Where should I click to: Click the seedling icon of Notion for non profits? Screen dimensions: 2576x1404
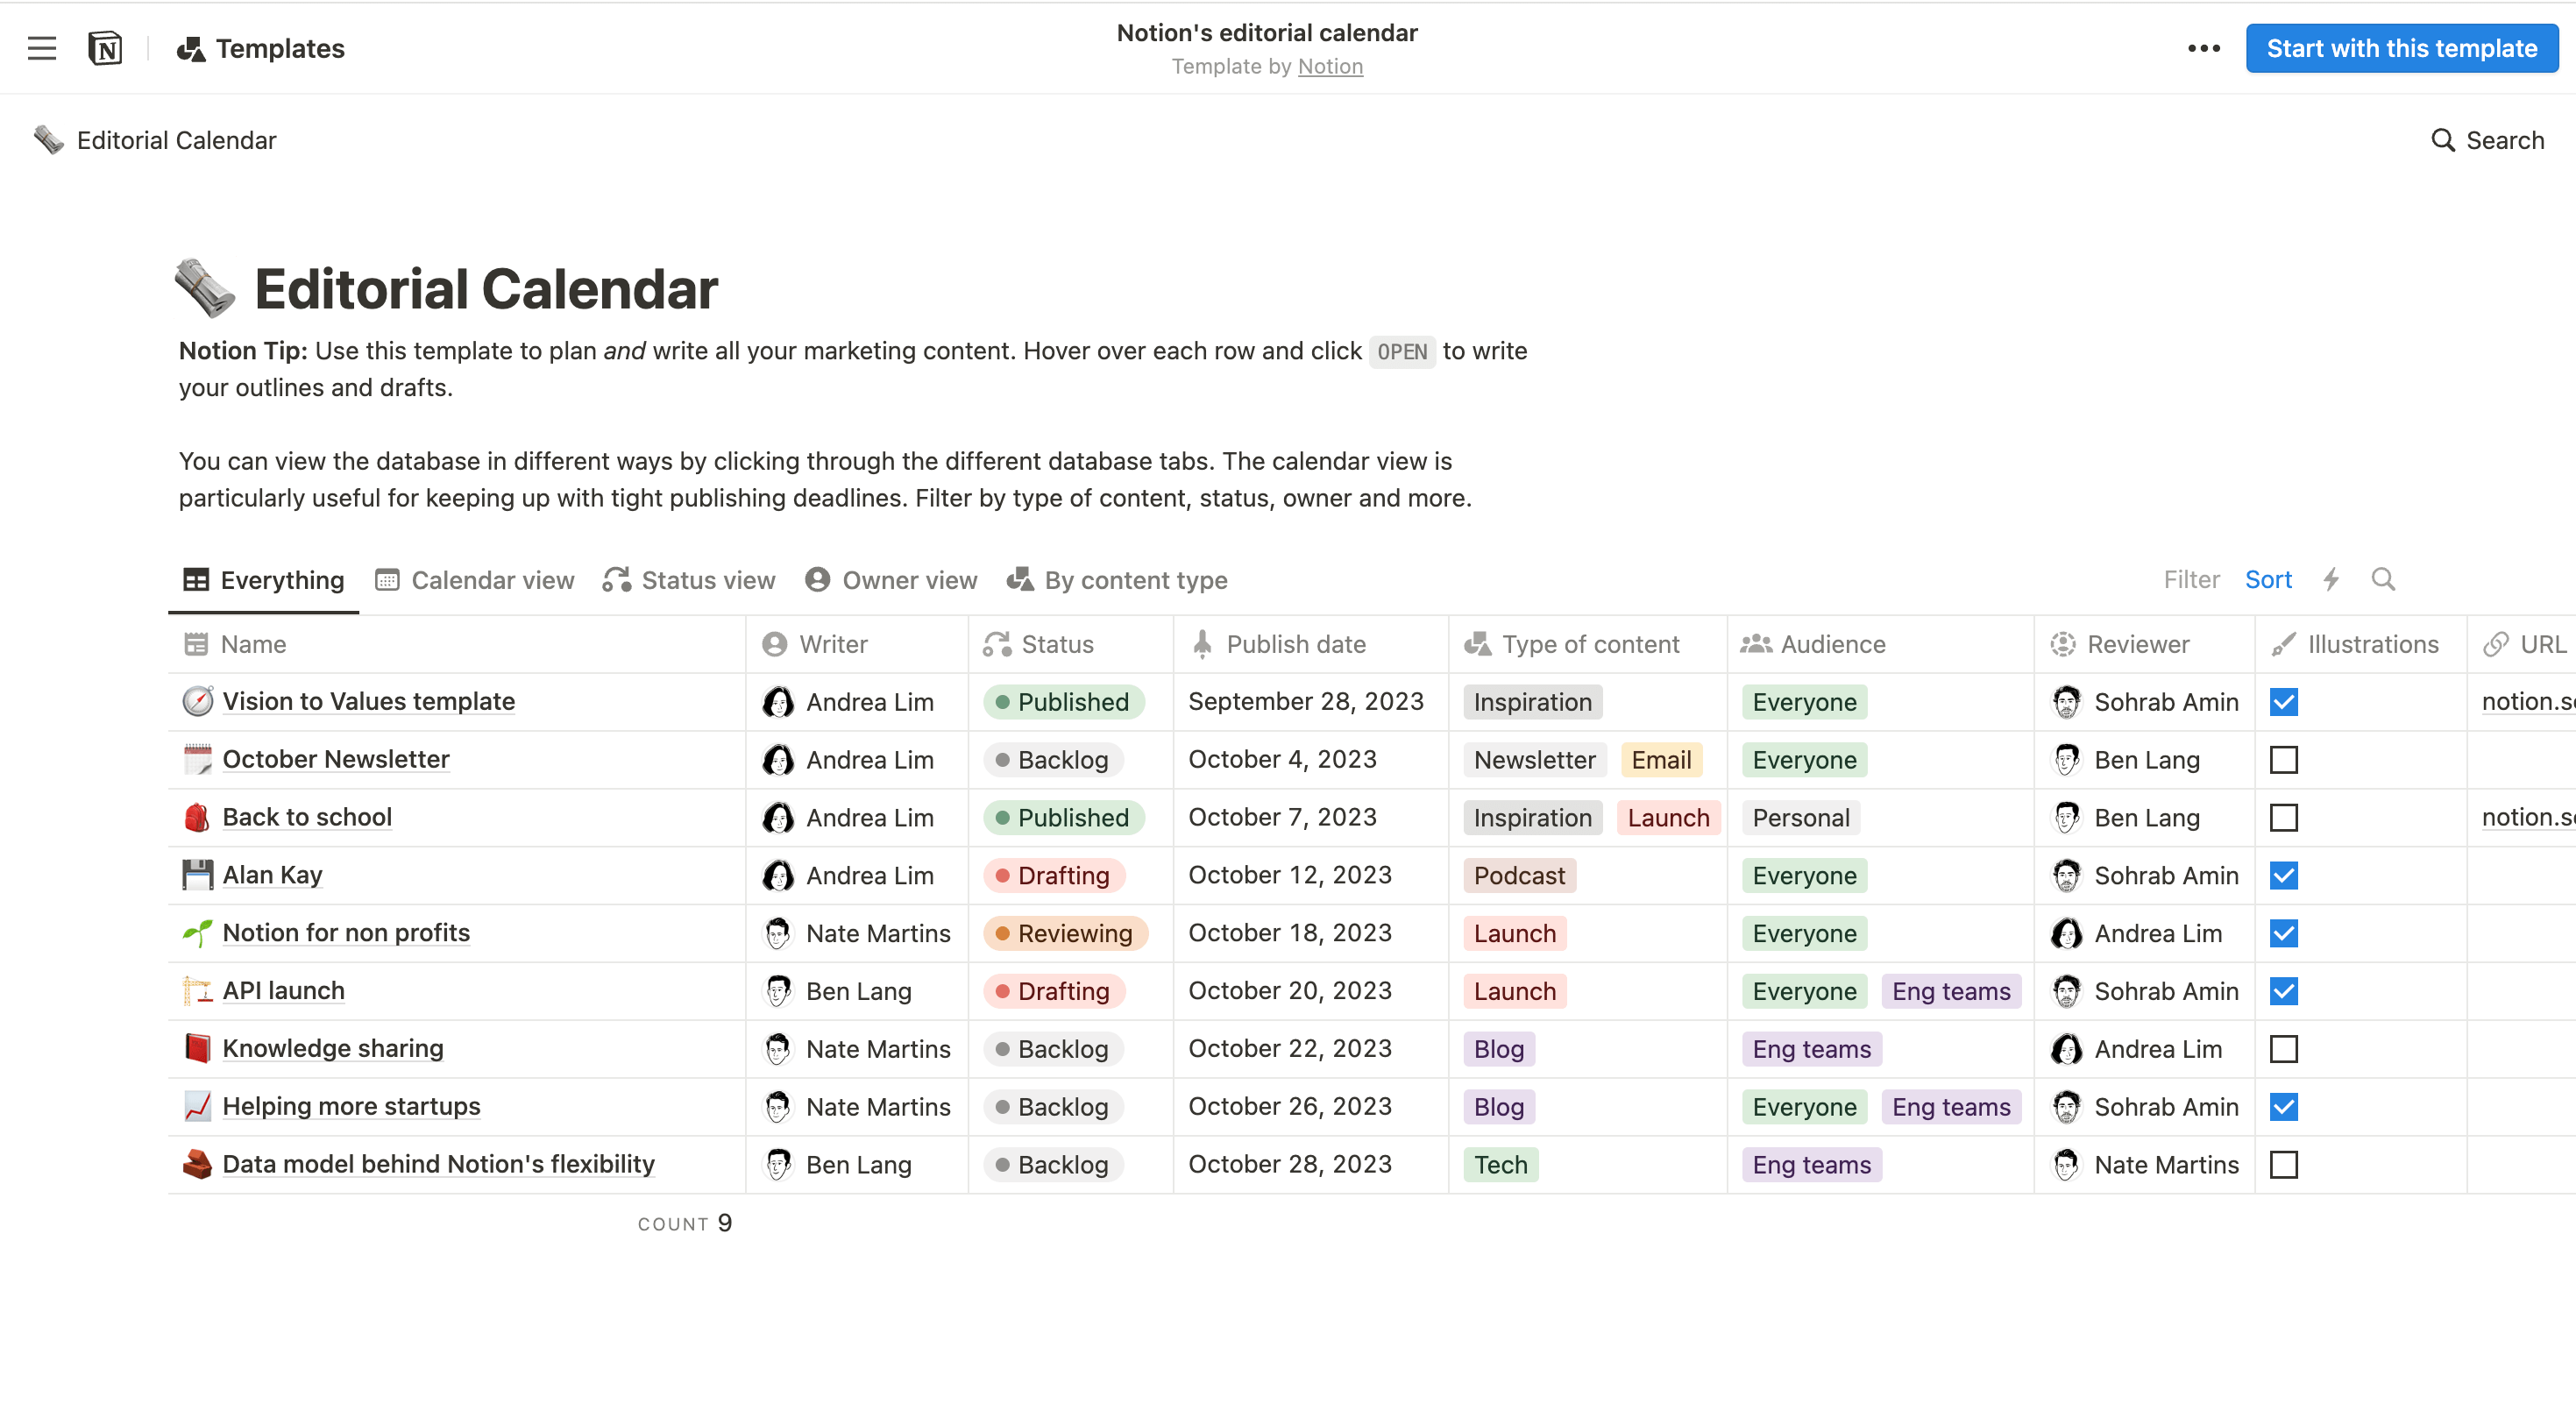tap(197, 933)
